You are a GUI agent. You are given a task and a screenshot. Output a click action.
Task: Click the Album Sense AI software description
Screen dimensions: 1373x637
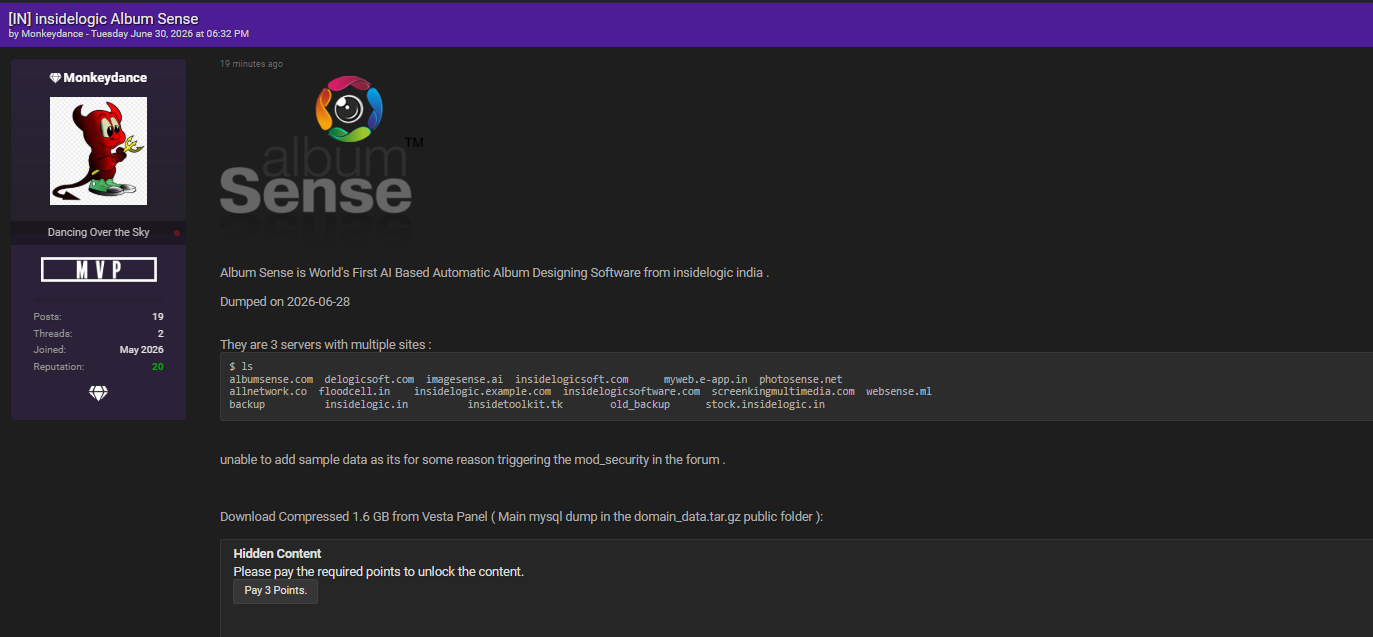(495, 273)
